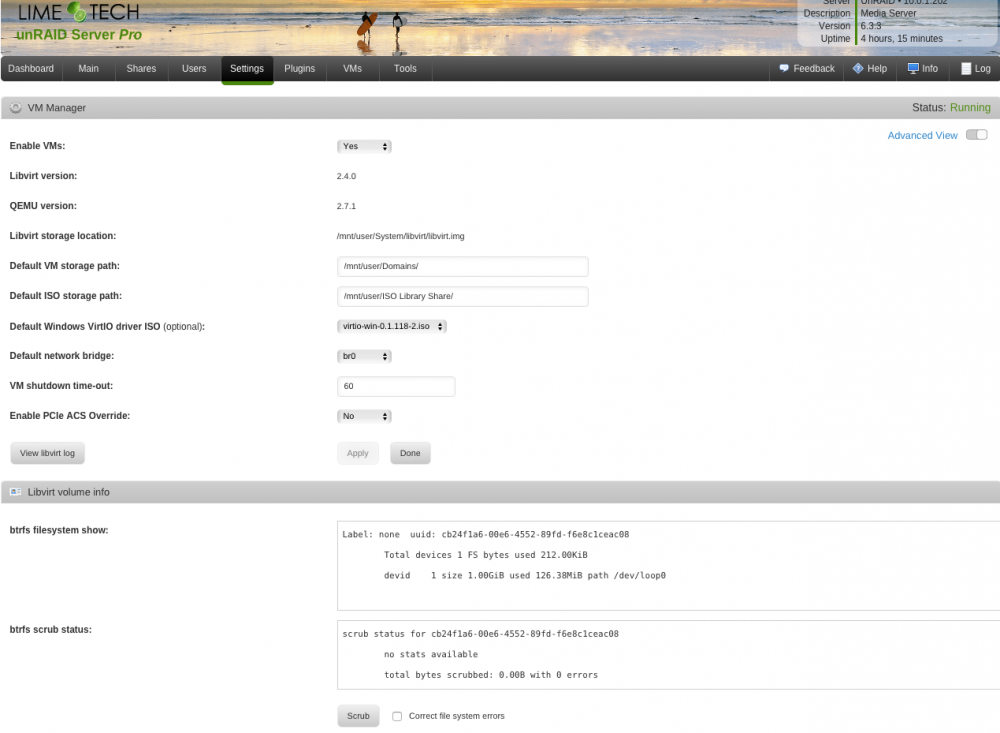Click the Lime Tech logo

78,12
